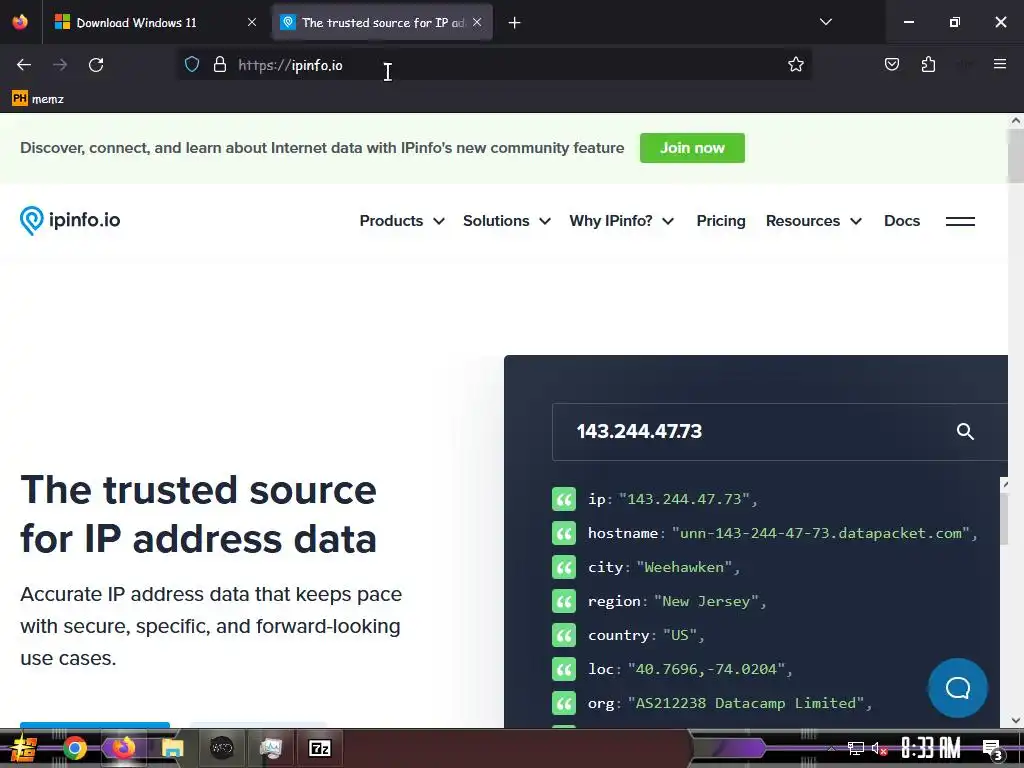Click the scrollbar down arrow
The width and height of the screenshot is (1024, 768).
pos(1016,720)
